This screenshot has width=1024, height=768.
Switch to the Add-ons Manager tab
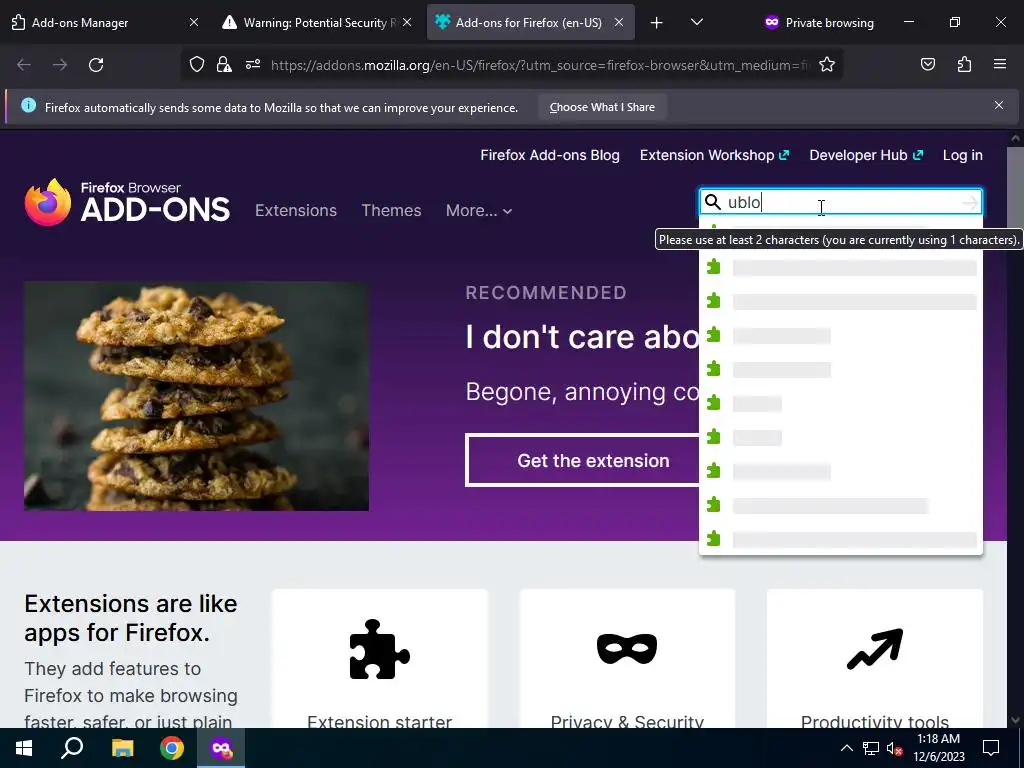tap(104, 22)
